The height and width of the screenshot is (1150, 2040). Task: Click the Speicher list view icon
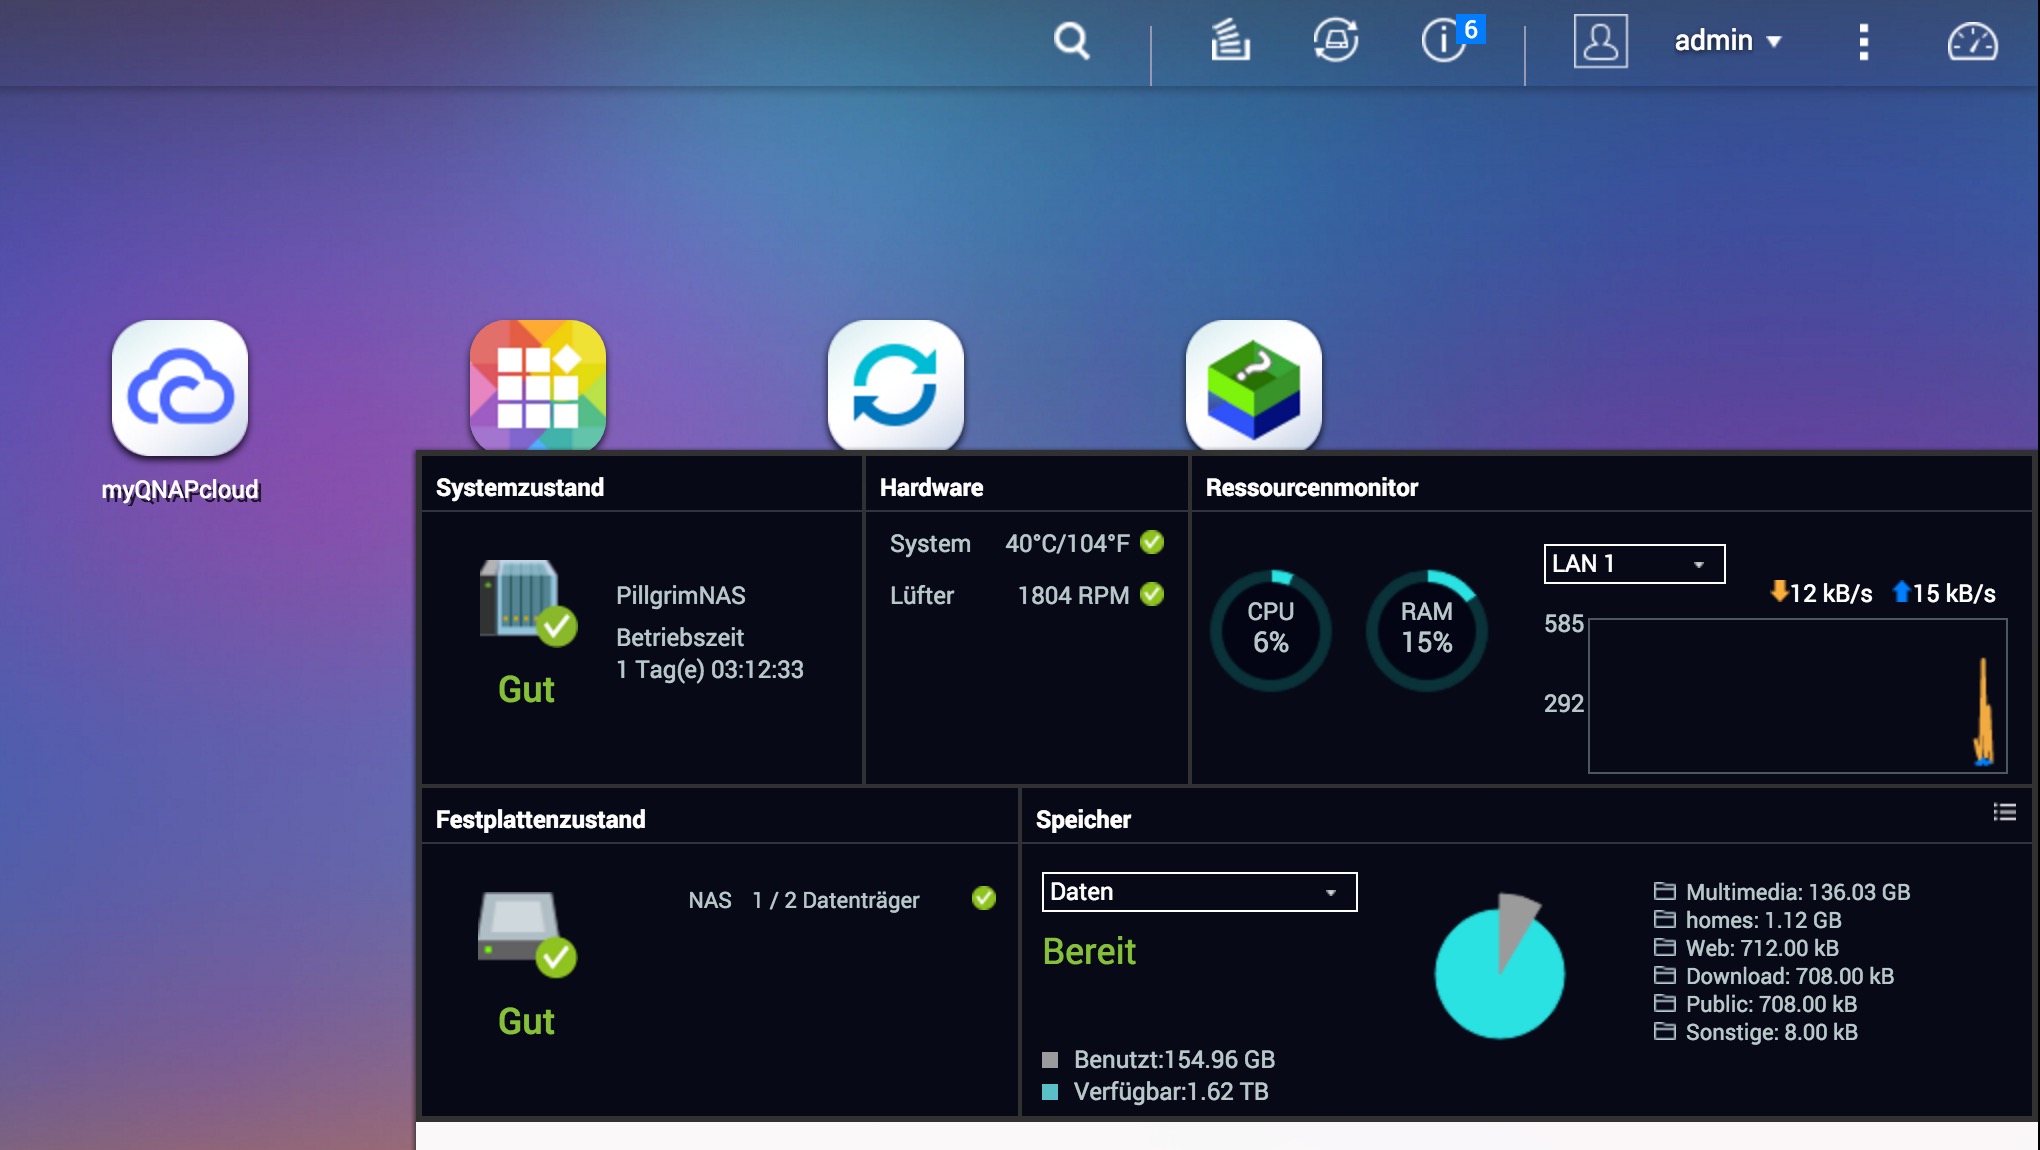tap(2004, 812)
